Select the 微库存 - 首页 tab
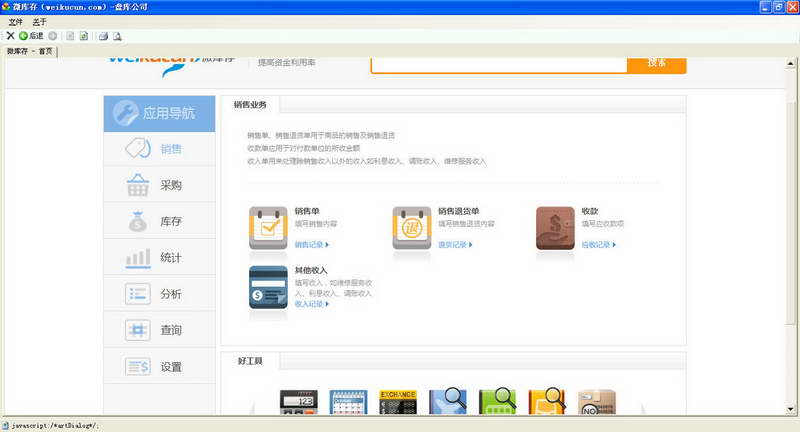 [29, 51]
